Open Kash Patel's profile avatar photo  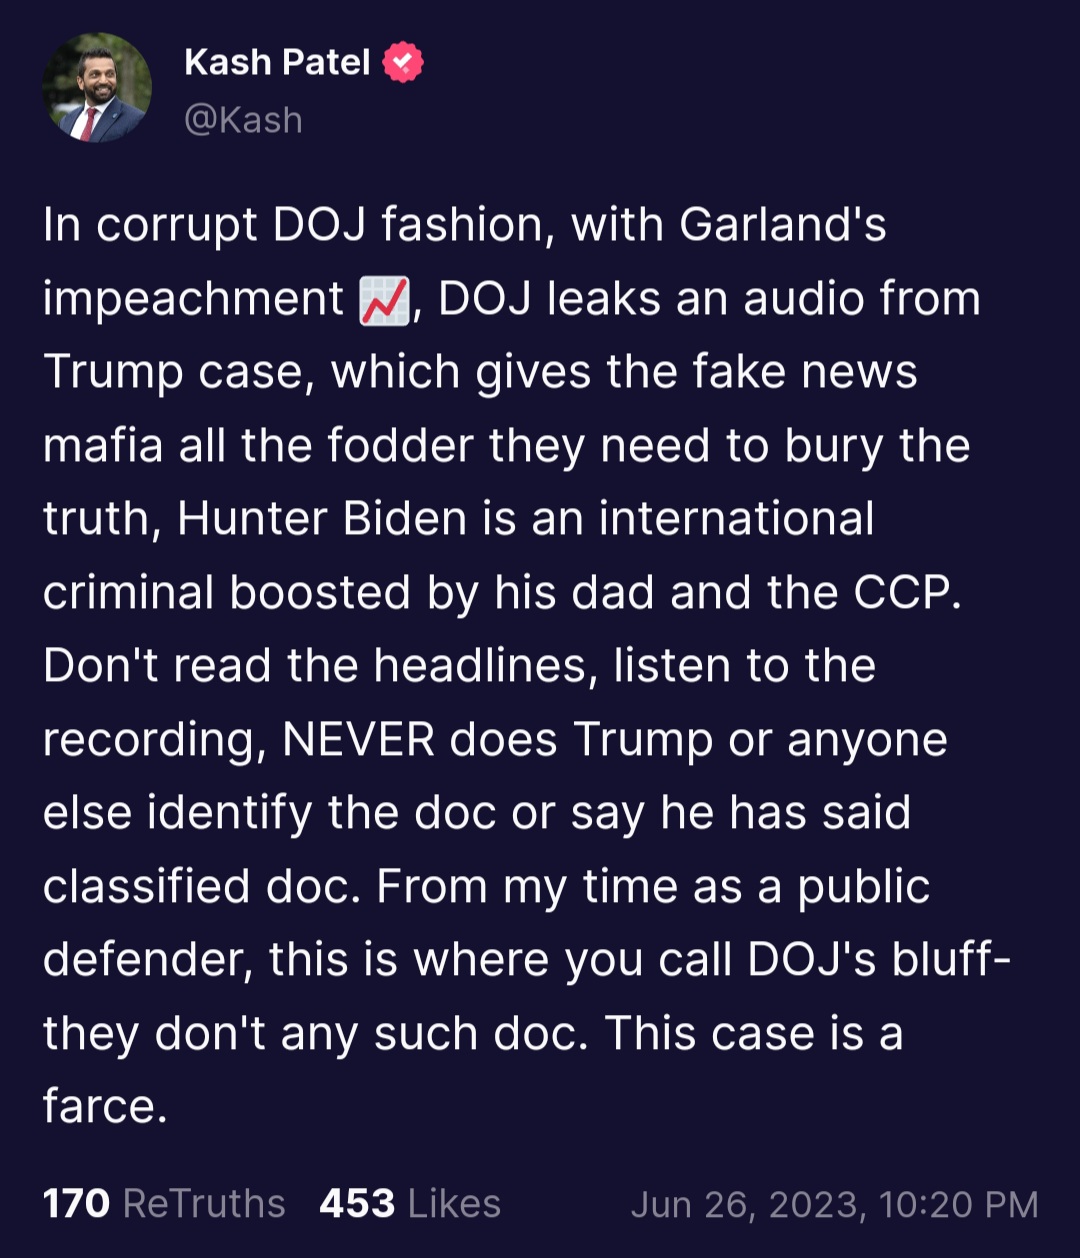97,89
